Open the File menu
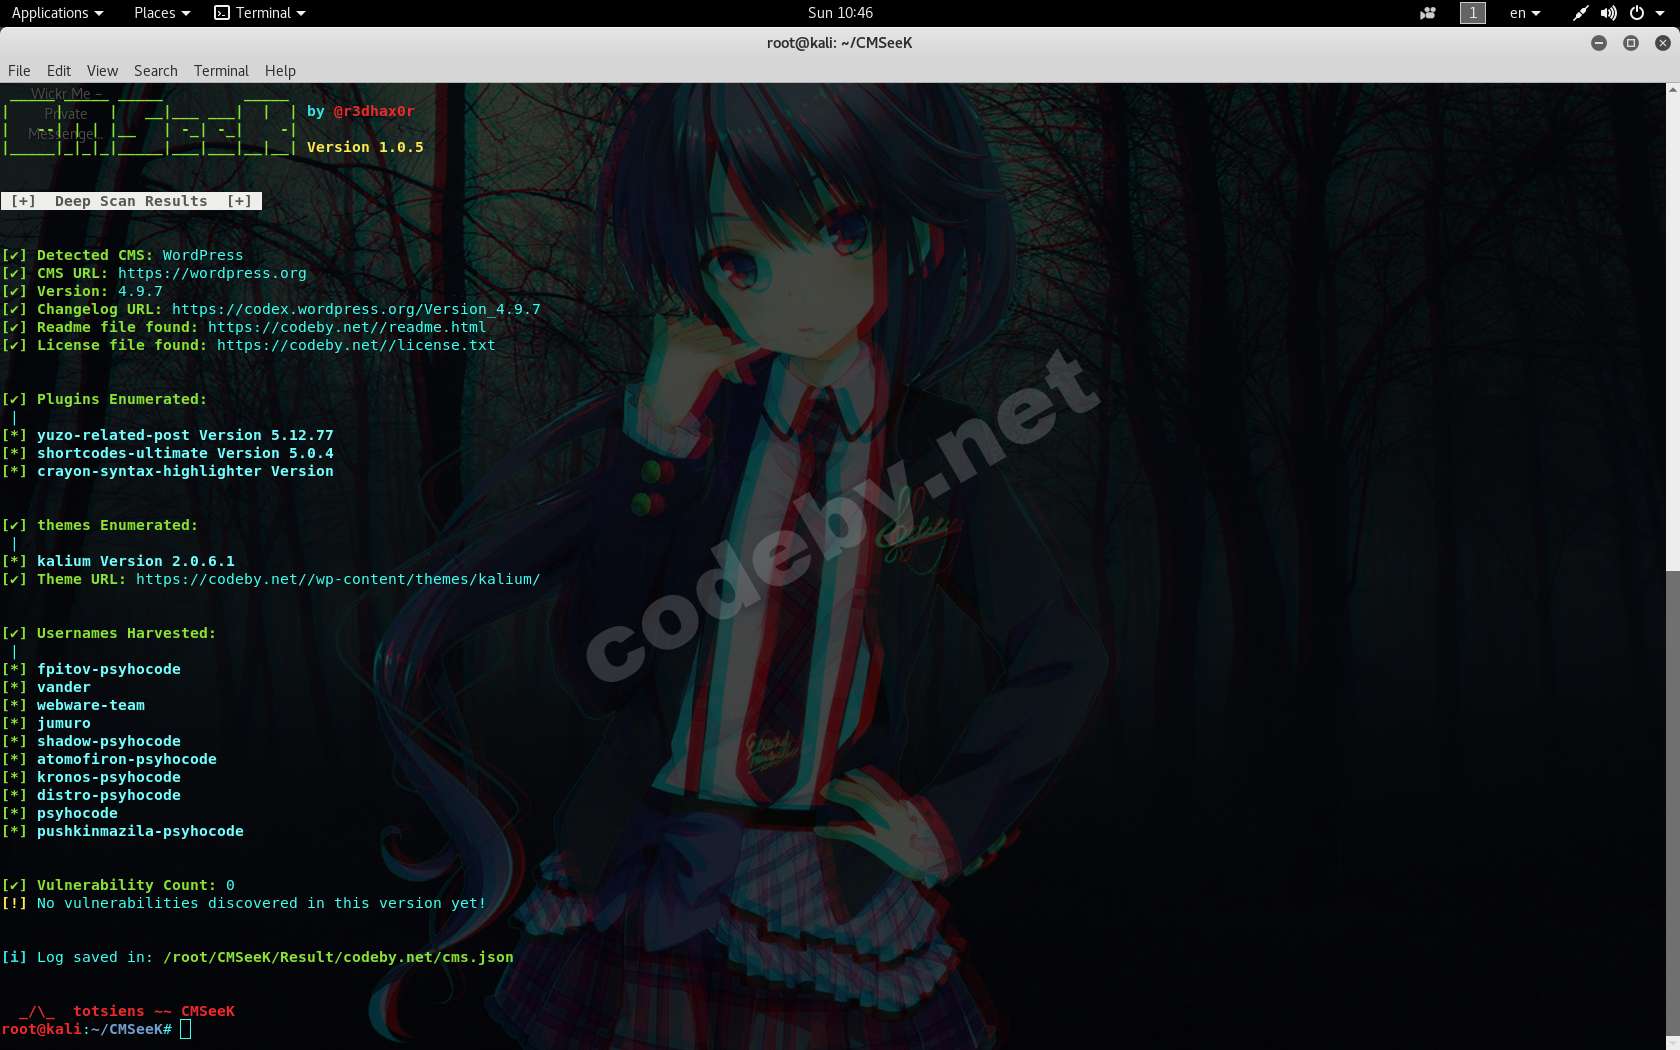This screenshot has height=1050, width=1680. pos(19,71)
